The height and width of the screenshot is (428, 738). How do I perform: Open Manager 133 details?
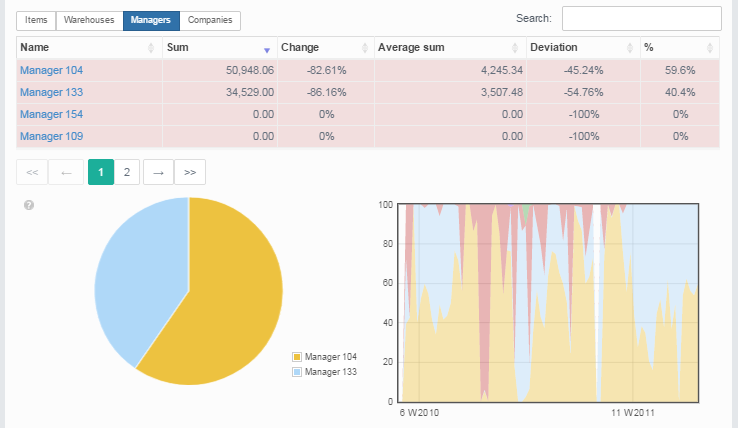[52, 92]
